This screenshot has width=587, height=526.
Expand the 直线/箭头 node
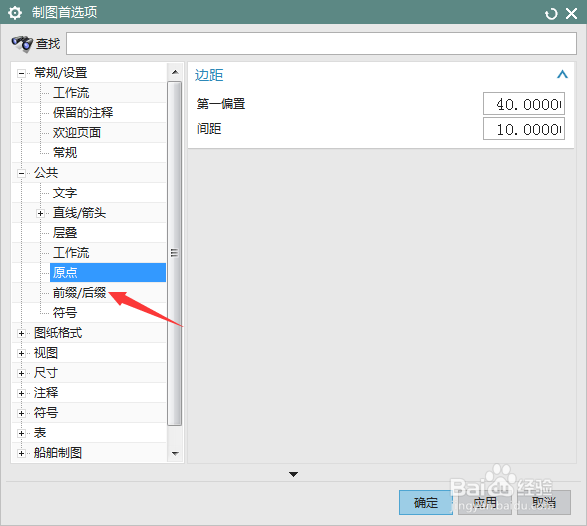coord(40,213)
